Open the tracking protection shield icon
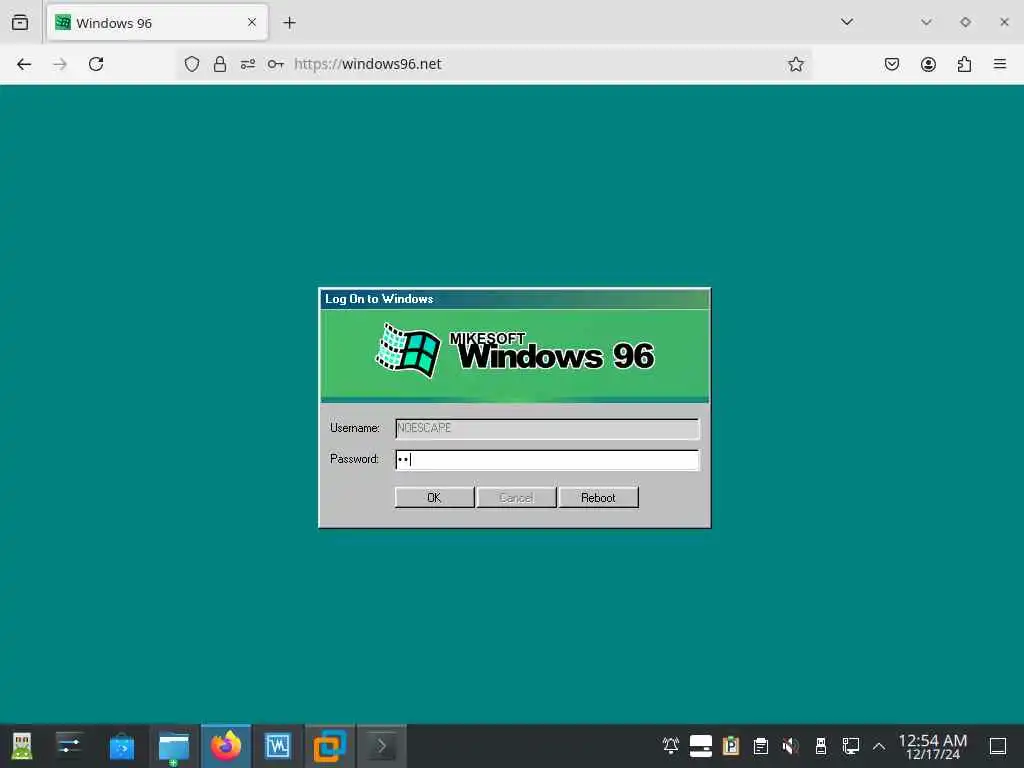This screenshot has width=1024, height=768. (191, 64)
